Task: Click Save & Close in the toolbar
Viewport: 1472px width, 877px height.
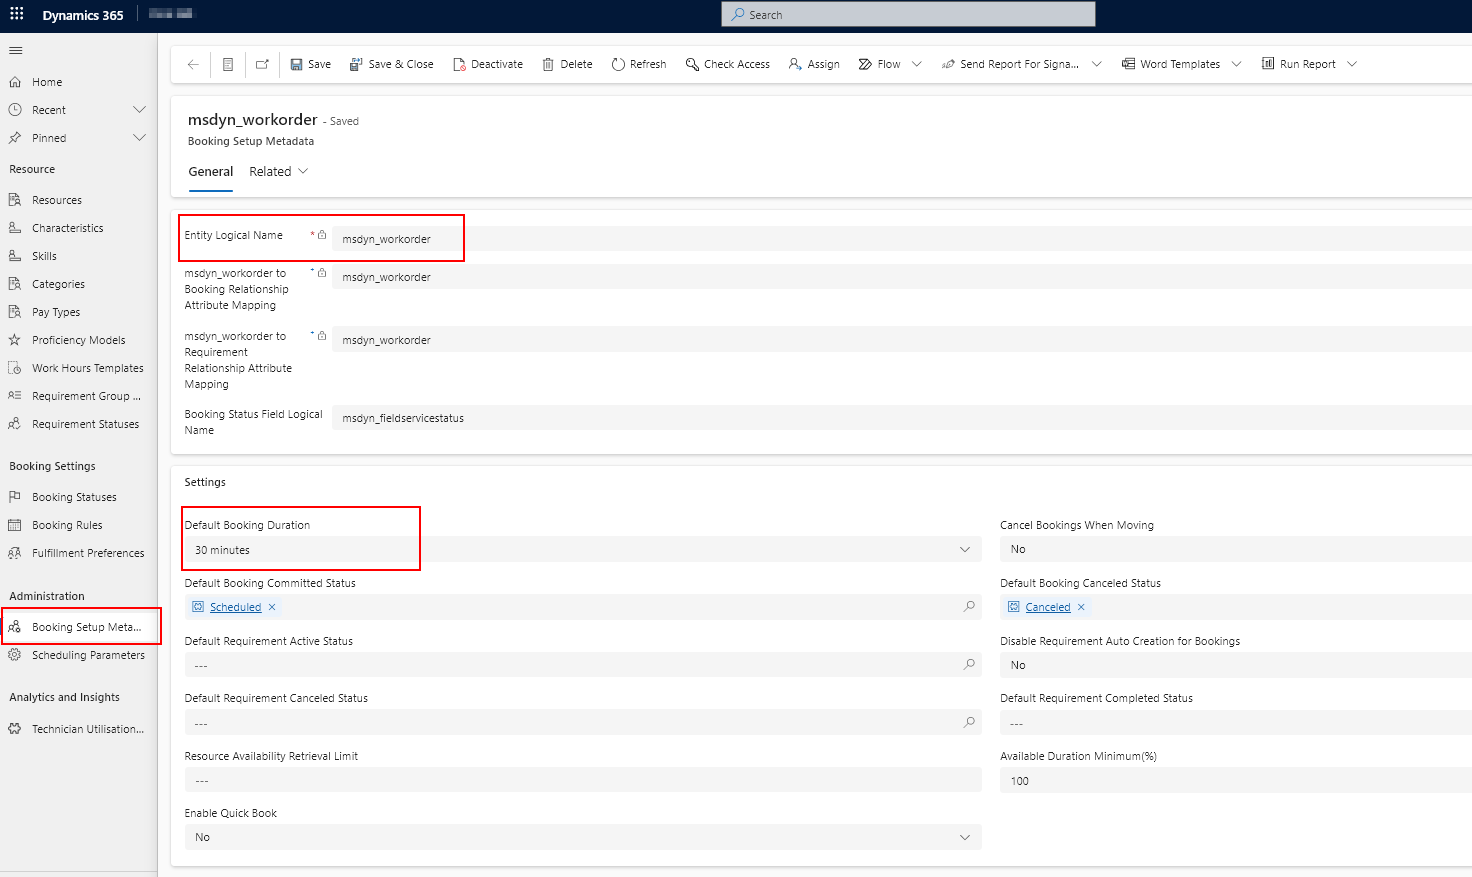Action: pyautogui.click(x=391, y=63)
